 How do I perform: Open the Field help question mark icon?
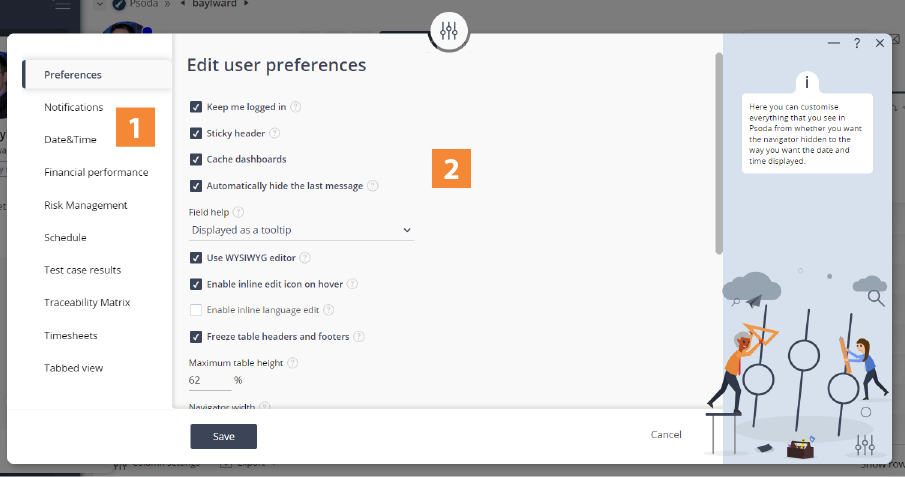pyautogui.click(x=238, y=213)
